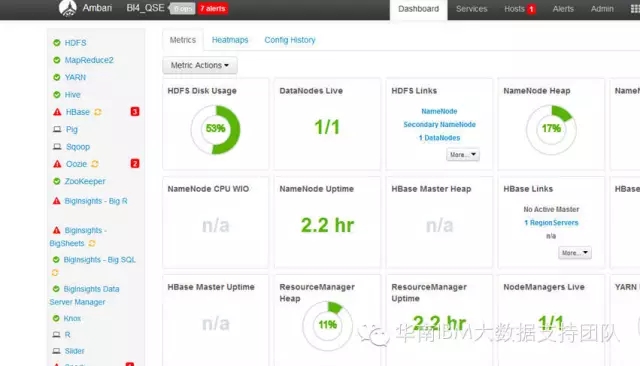640x366 pixels.
Task: Click the DataNodes Live 1/1 value
Action: click(327, 127)
